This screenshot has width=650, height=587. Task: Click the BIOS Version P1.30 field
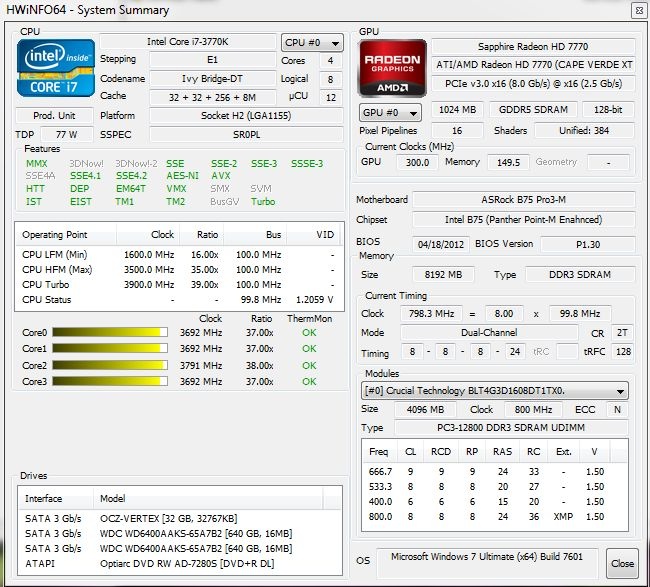click(588, 244)
